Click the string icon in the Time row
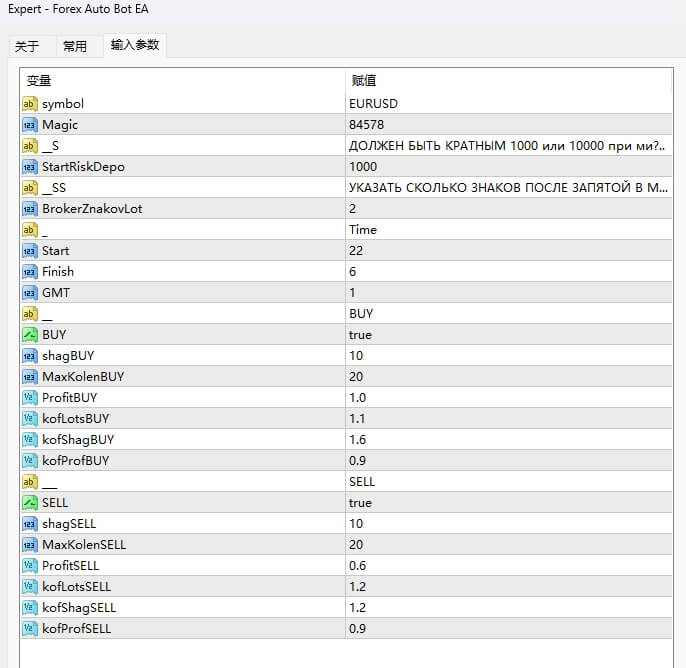 [29, 230]
